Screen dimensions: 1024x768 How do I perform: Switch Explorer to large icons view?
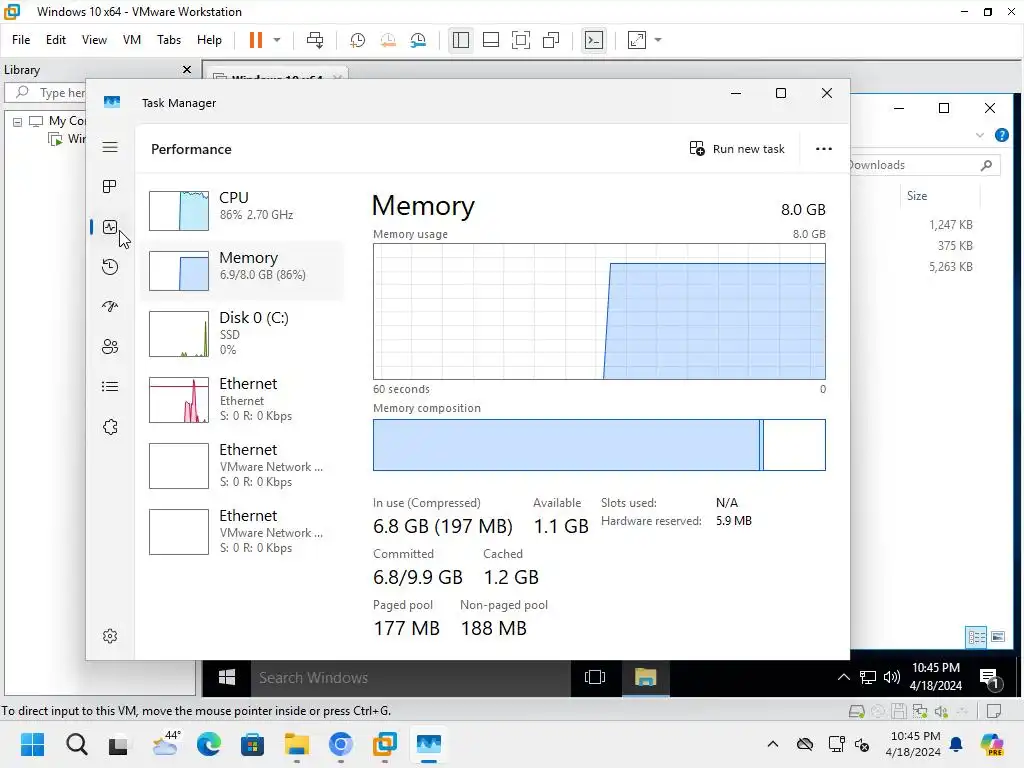998,637
